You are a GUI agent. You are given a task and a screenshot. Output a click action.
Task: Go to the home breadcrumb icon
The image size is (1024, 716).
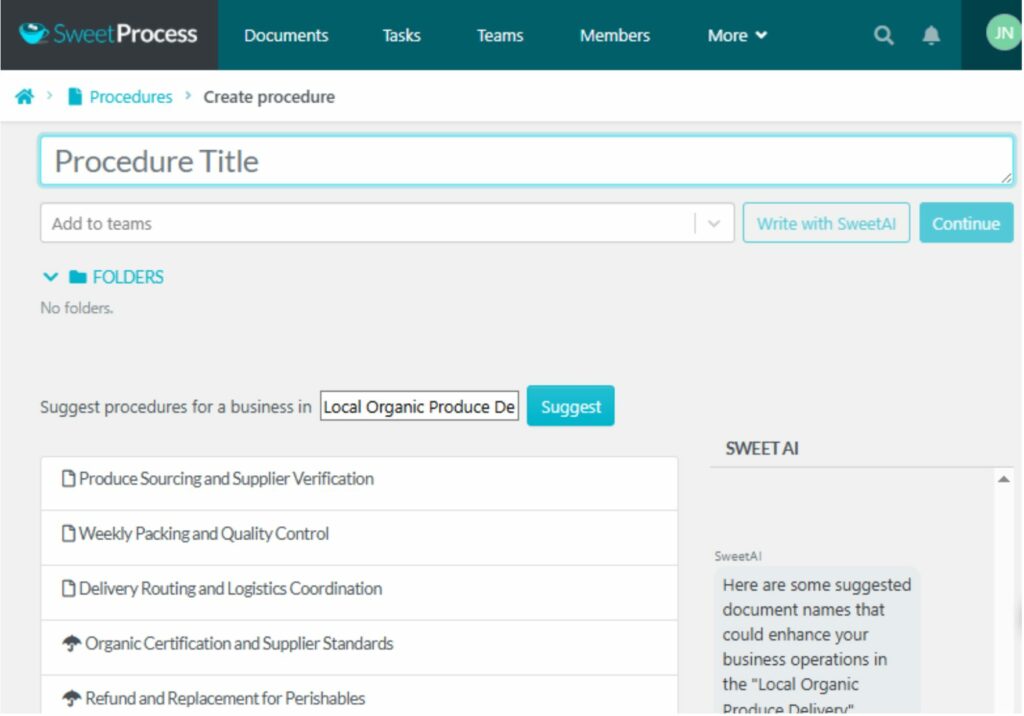coord(24,97)
